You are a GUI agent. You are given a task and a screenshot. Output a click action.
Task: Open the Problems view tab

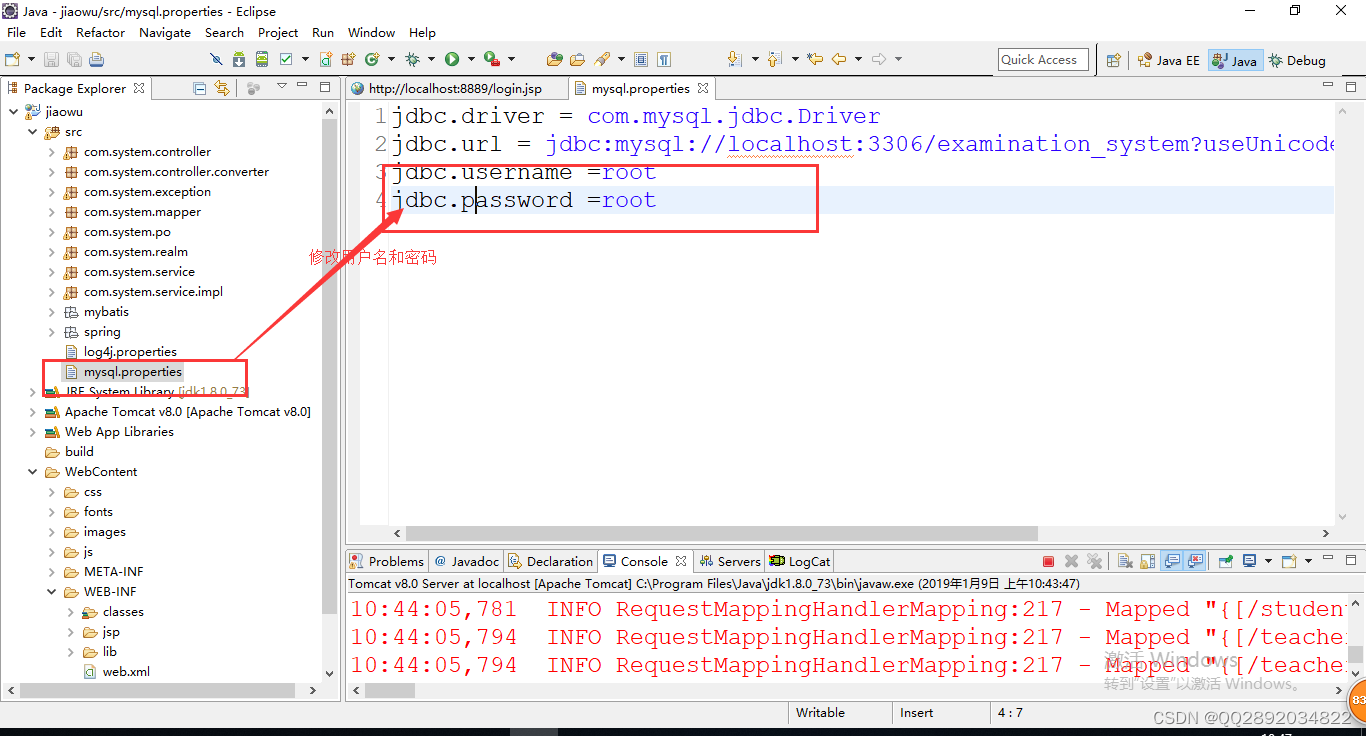(x=387, y=561)
